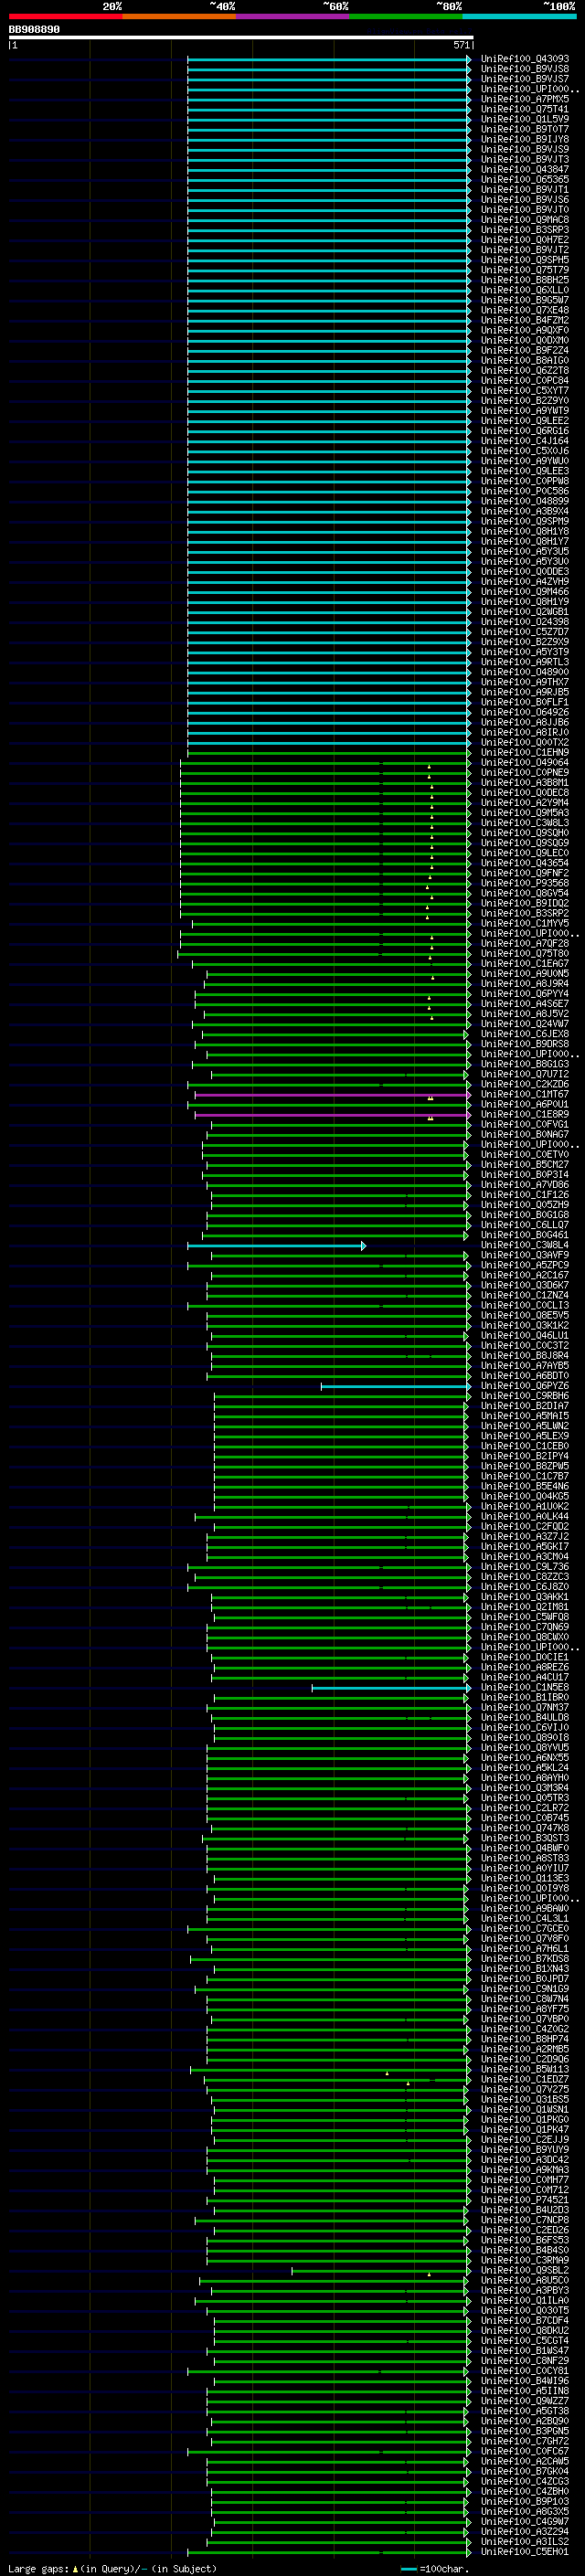
Task: Select hit UniRef100_B5CM27
Action: tap(525, 1164)
